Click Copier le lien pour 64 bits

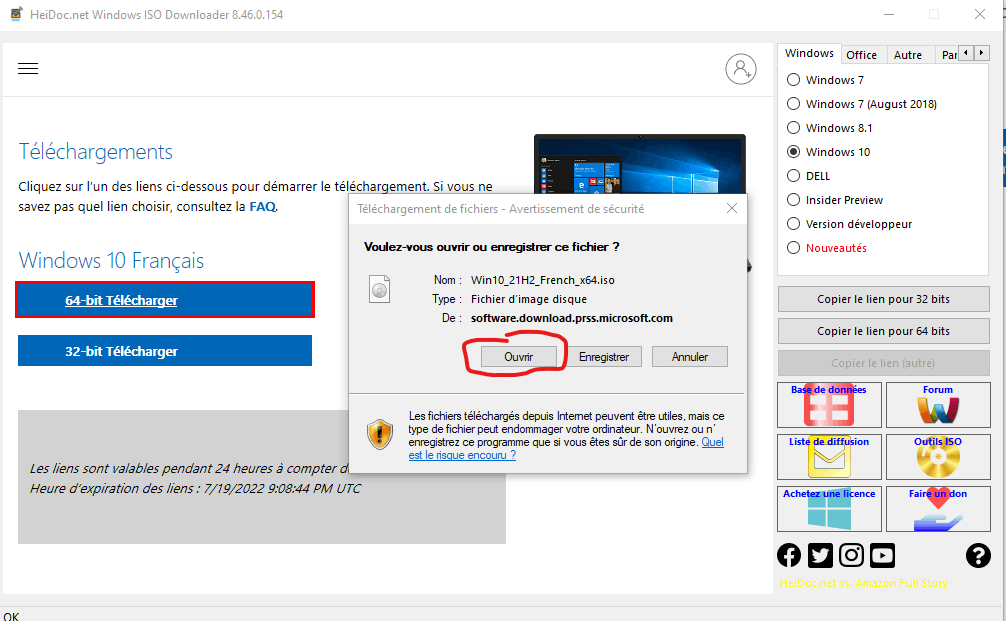click(x=883, y=331)
